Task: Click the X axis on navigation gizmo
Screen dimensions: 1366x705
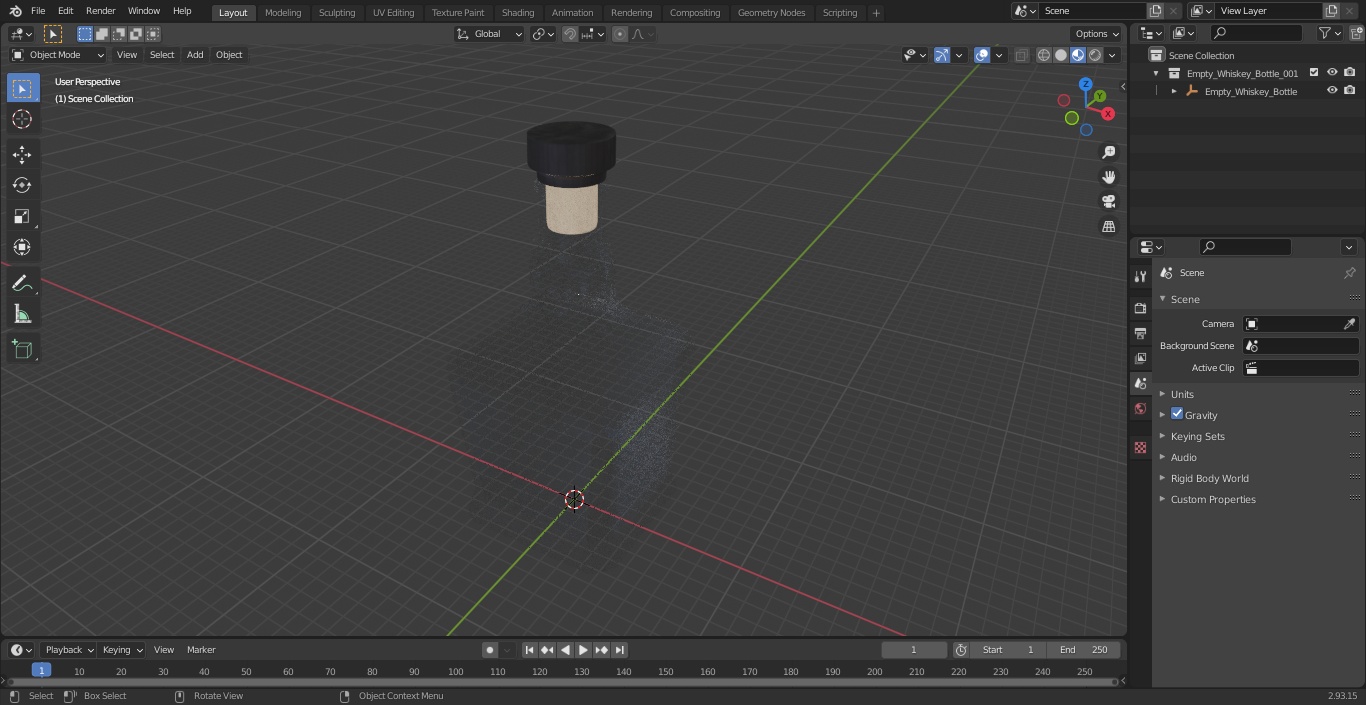Action: click(x=1108, y=114)
